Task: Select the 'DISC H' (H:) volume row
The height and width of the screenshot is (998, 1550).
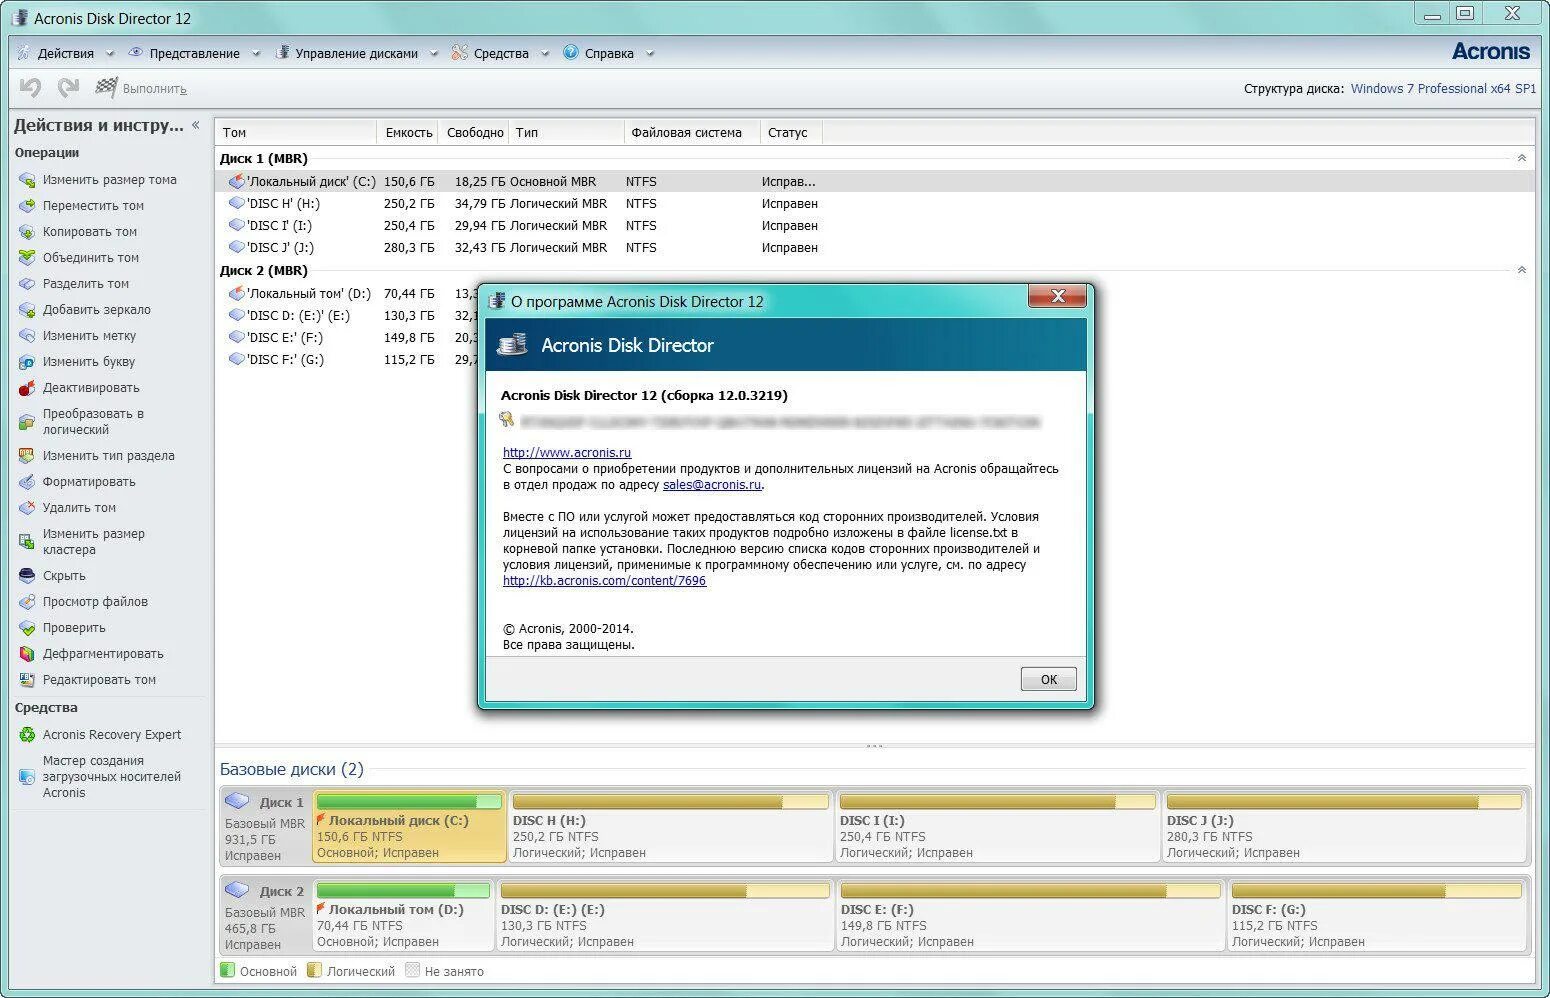Action: pos(875,203)
